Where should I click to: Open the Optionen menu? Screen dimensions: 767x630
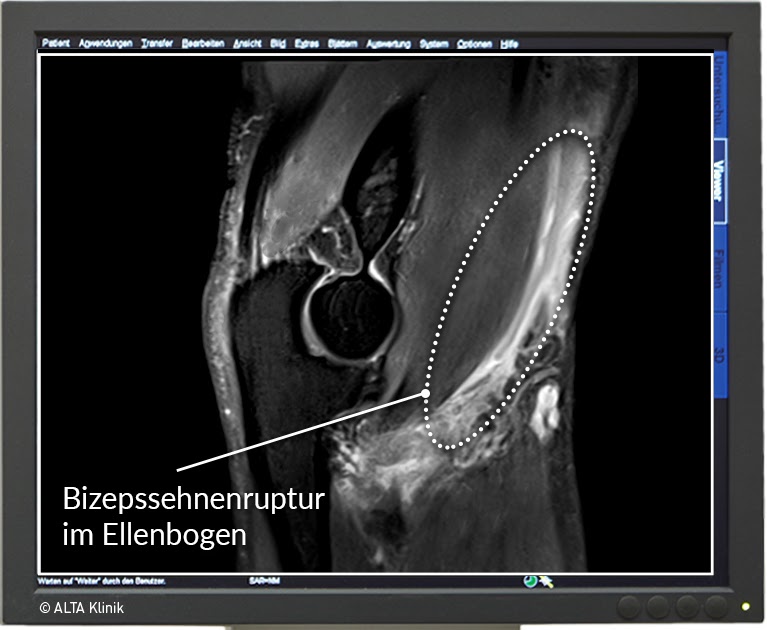(474, 44)
